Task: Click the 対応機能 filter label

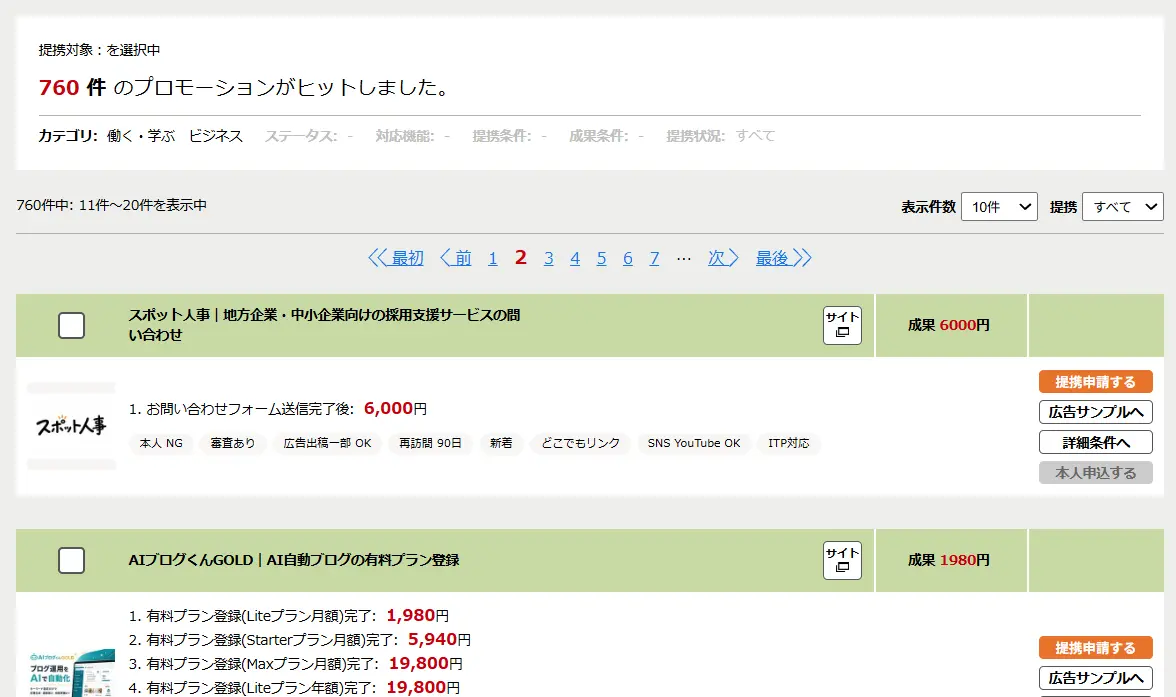Action: (404, 136)
